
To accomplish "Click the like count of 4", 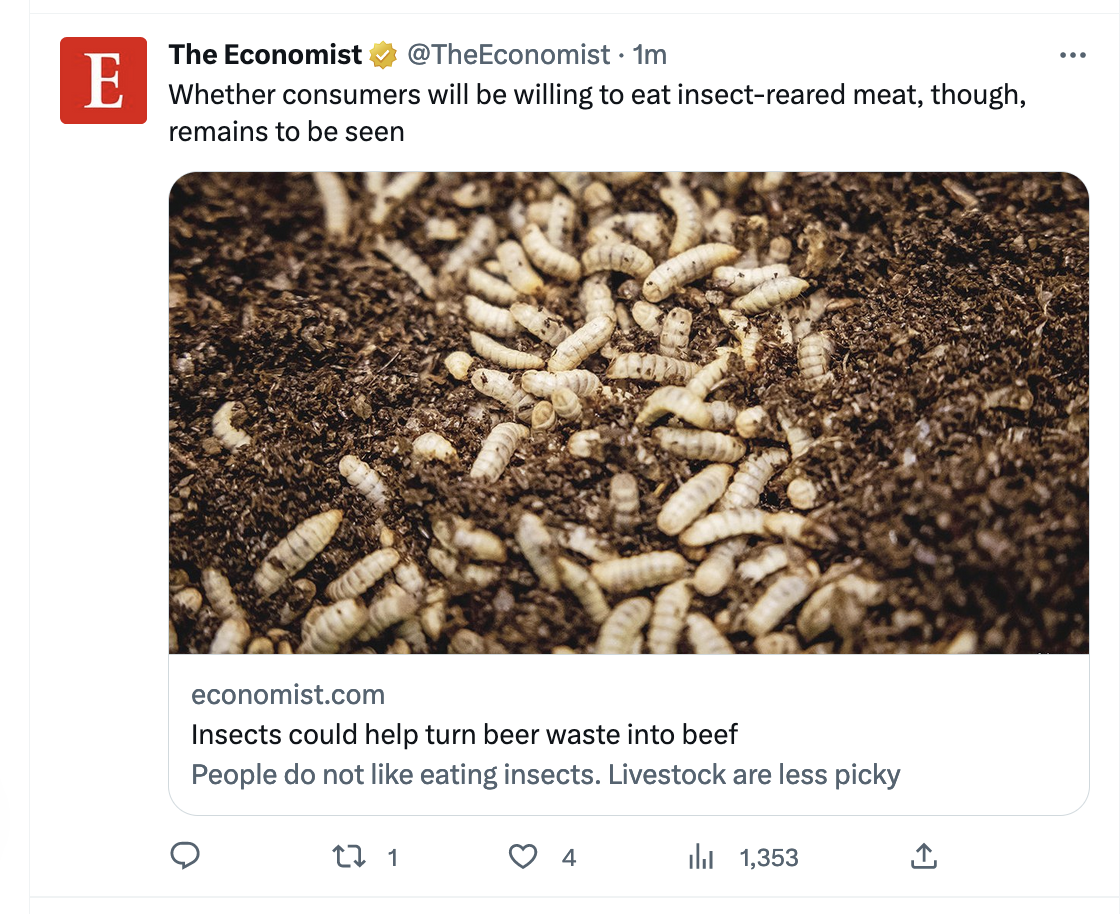I will (x=569, y=857).
